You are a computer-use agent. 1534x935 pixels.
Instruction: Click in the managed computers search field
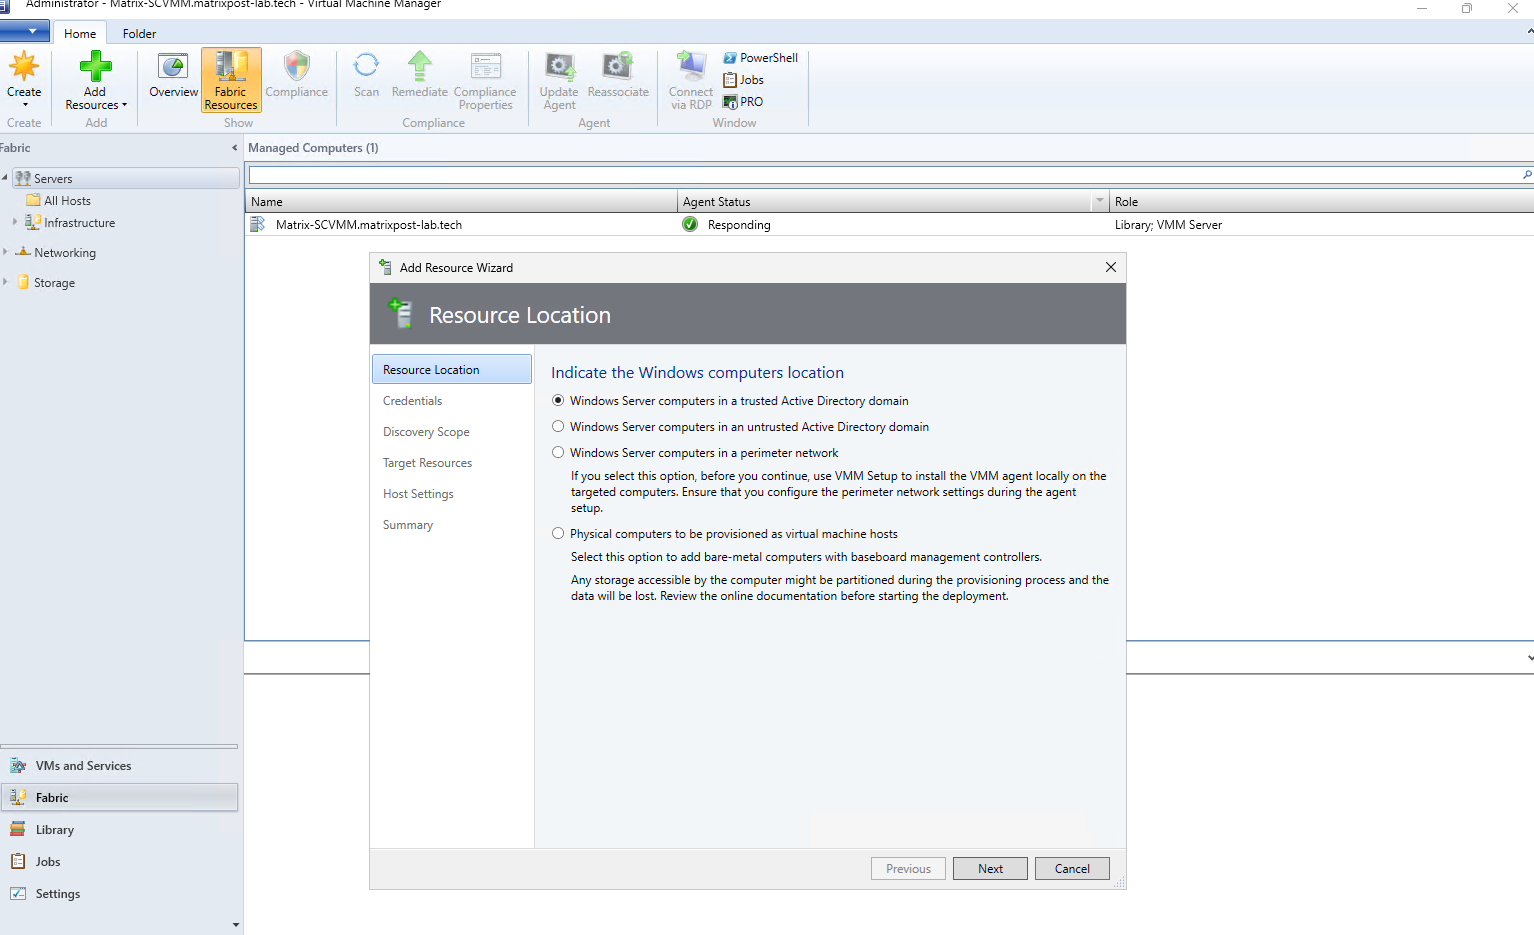click(x=884, y=175)
